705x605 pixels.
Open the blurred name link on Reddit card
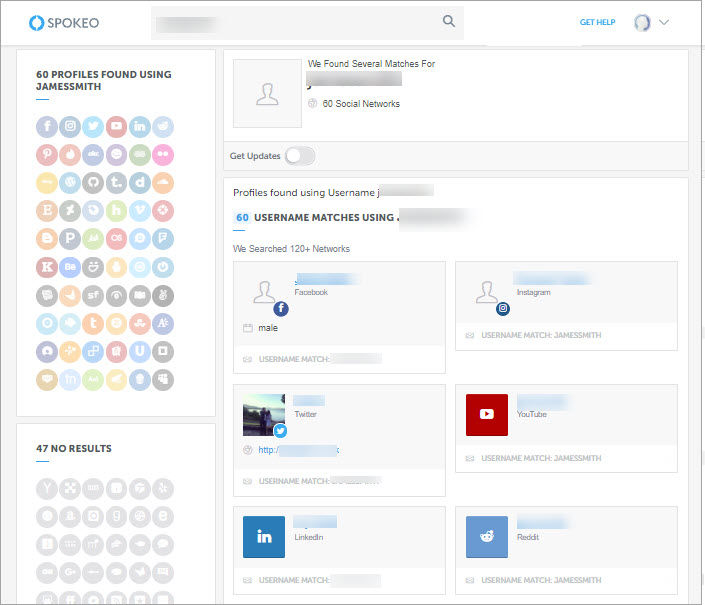coord(542,523)
